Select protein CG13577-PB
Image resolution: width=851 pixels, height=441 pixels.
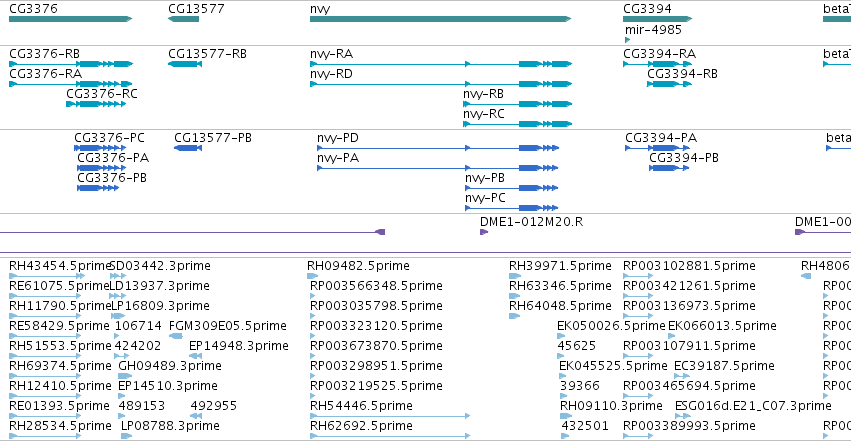[x=188, y=148]
